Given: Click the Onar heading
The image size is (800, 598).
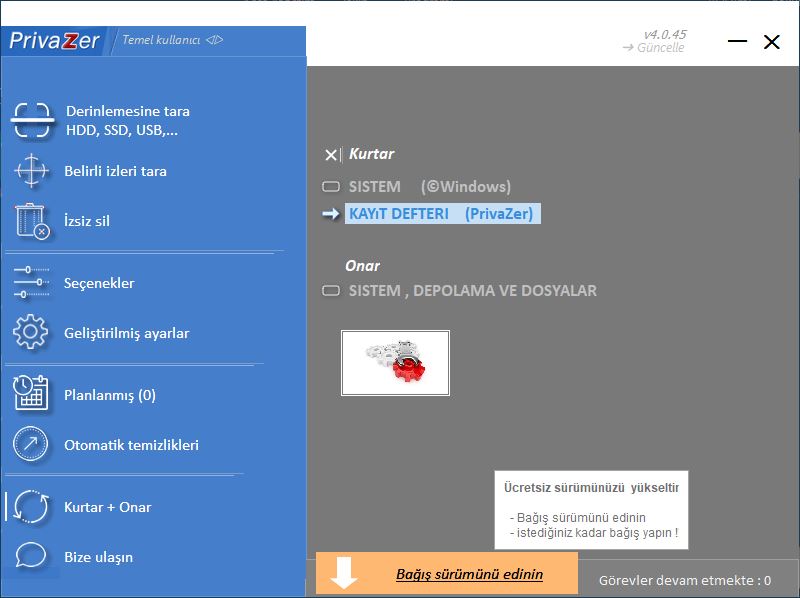Looking at the screenshot, I should [x=362, y=265].
